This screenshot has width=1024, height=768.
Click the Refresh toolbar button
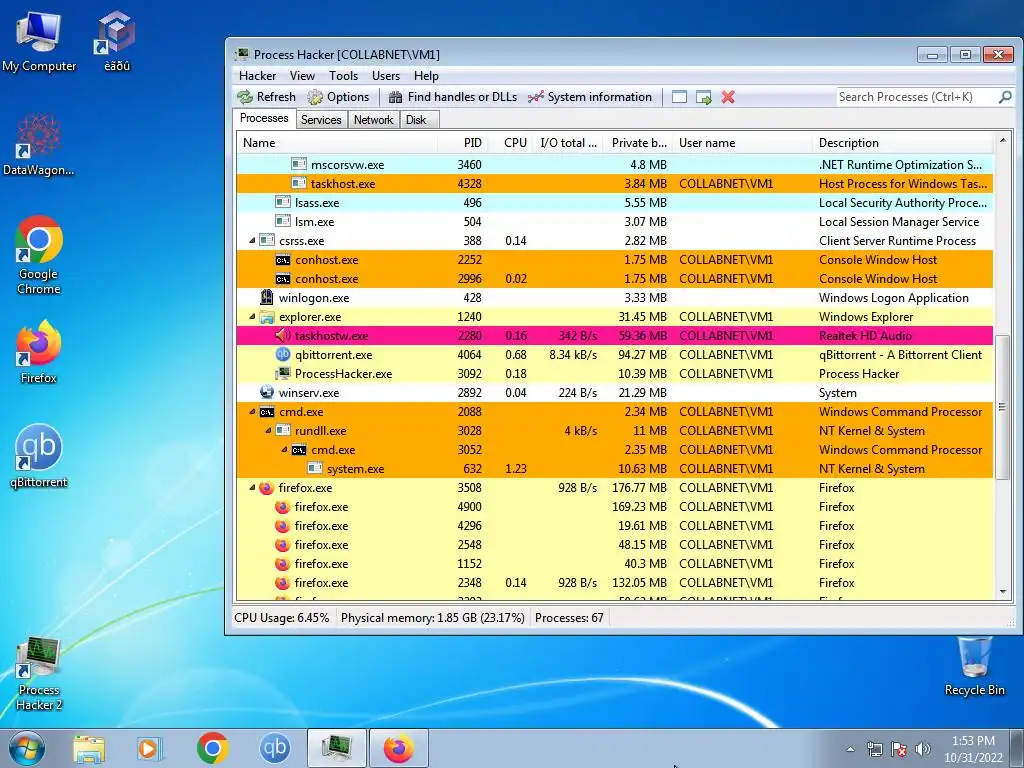pyautogui.click(x=266, y=97)
